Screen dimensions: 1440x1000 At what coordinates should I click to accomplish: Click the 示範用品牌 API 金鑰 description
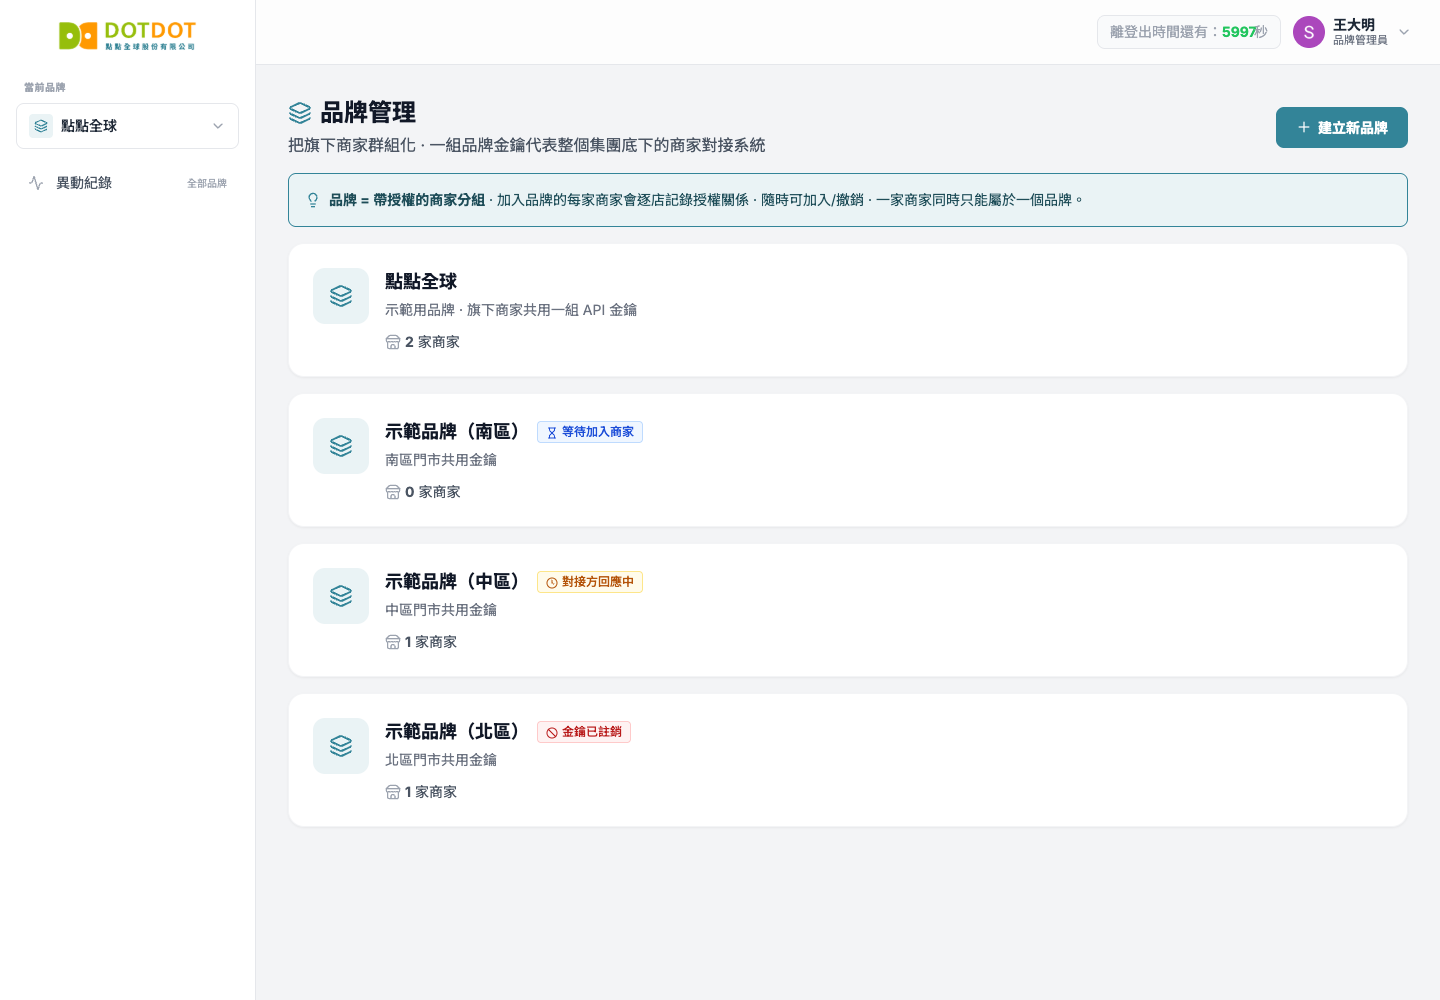pos(511,310)
